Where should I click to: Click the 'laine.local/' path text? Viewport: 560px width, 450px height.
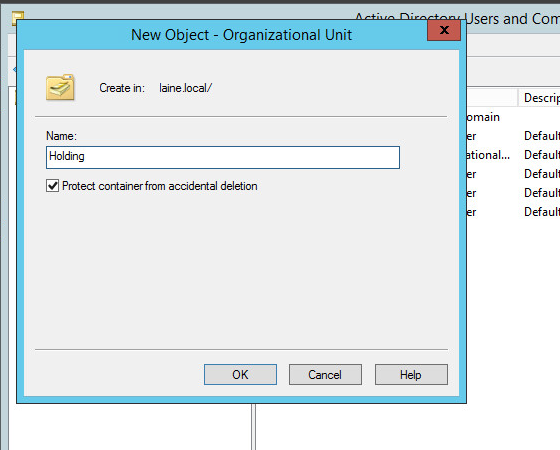[x=185, y=88]
